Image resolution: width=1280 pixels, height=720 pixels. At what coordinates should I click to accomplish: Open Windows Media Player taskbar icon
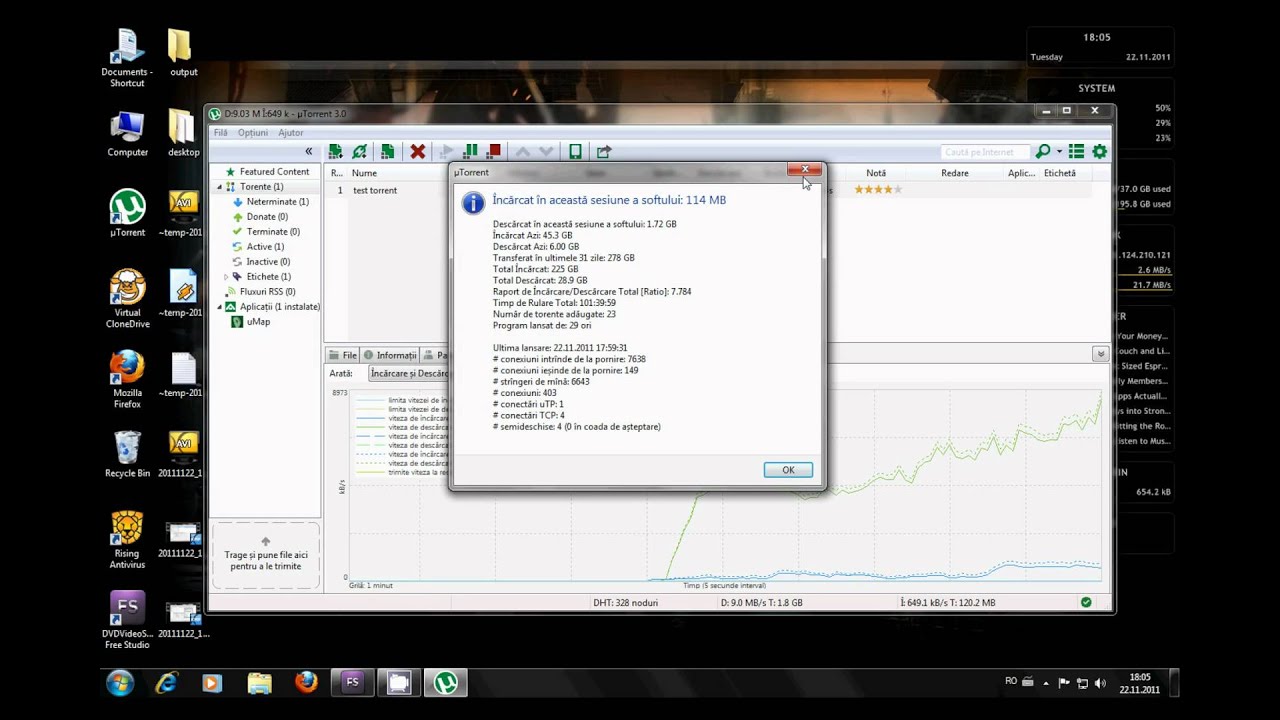pyautogui.click(x=212, y=683)
